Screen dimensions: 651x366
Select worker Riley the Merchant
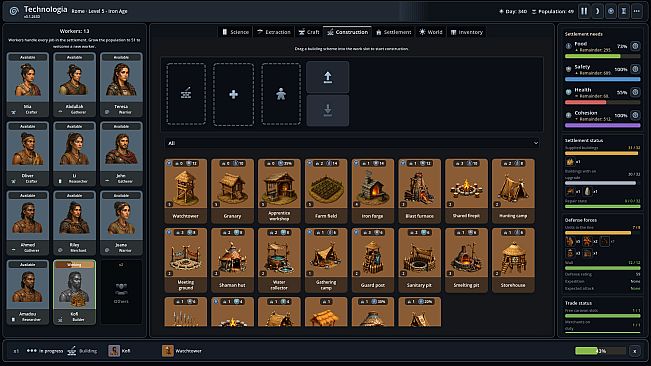coord(74,223)
